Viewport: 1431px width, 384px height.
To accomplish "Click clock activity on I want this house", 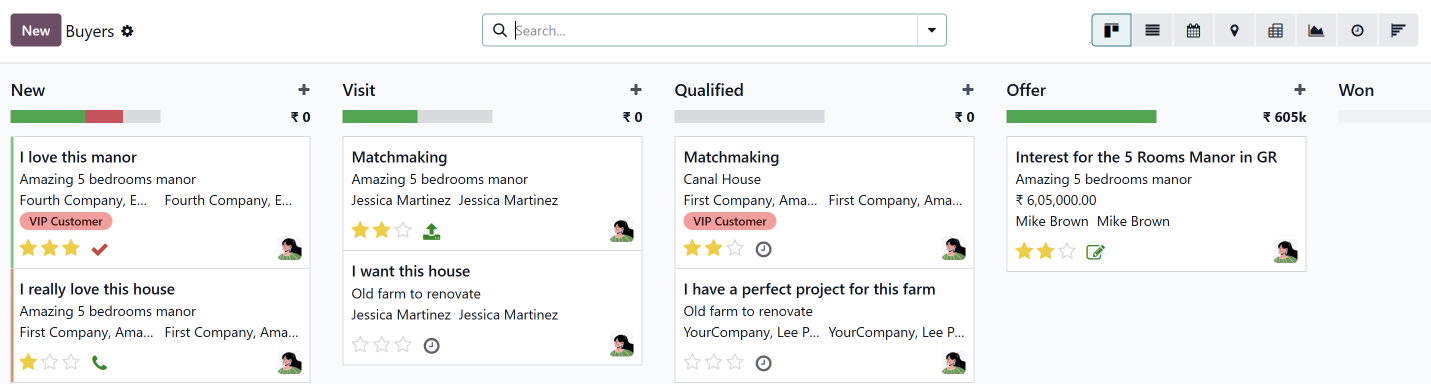I will (x=432, y=345).
